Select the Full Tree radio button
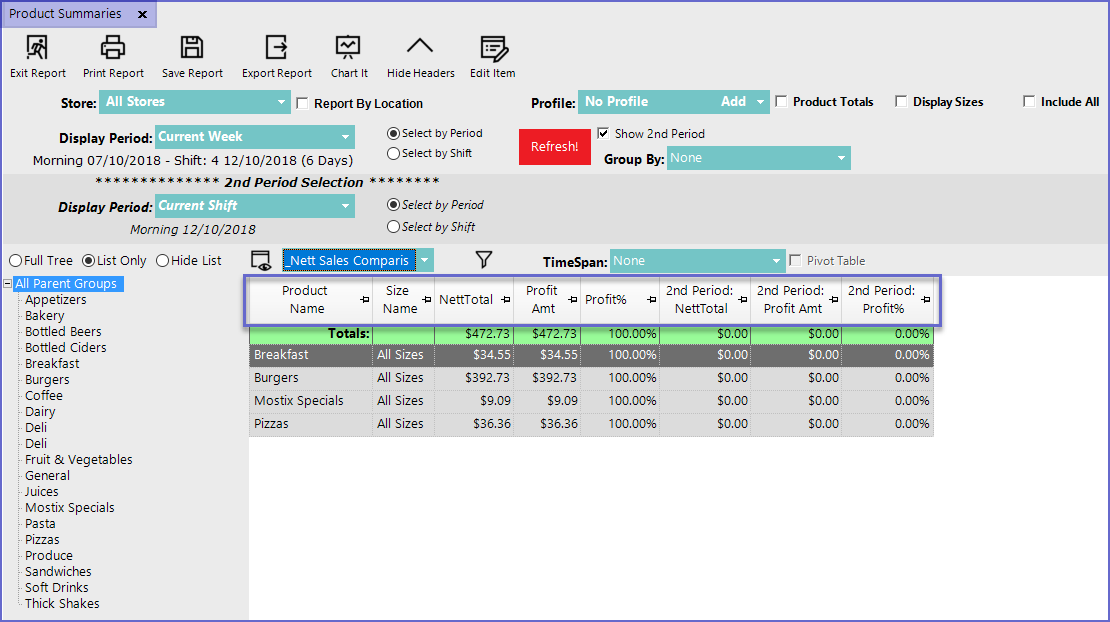The image size is (1110, 622). tap(15, 261)
